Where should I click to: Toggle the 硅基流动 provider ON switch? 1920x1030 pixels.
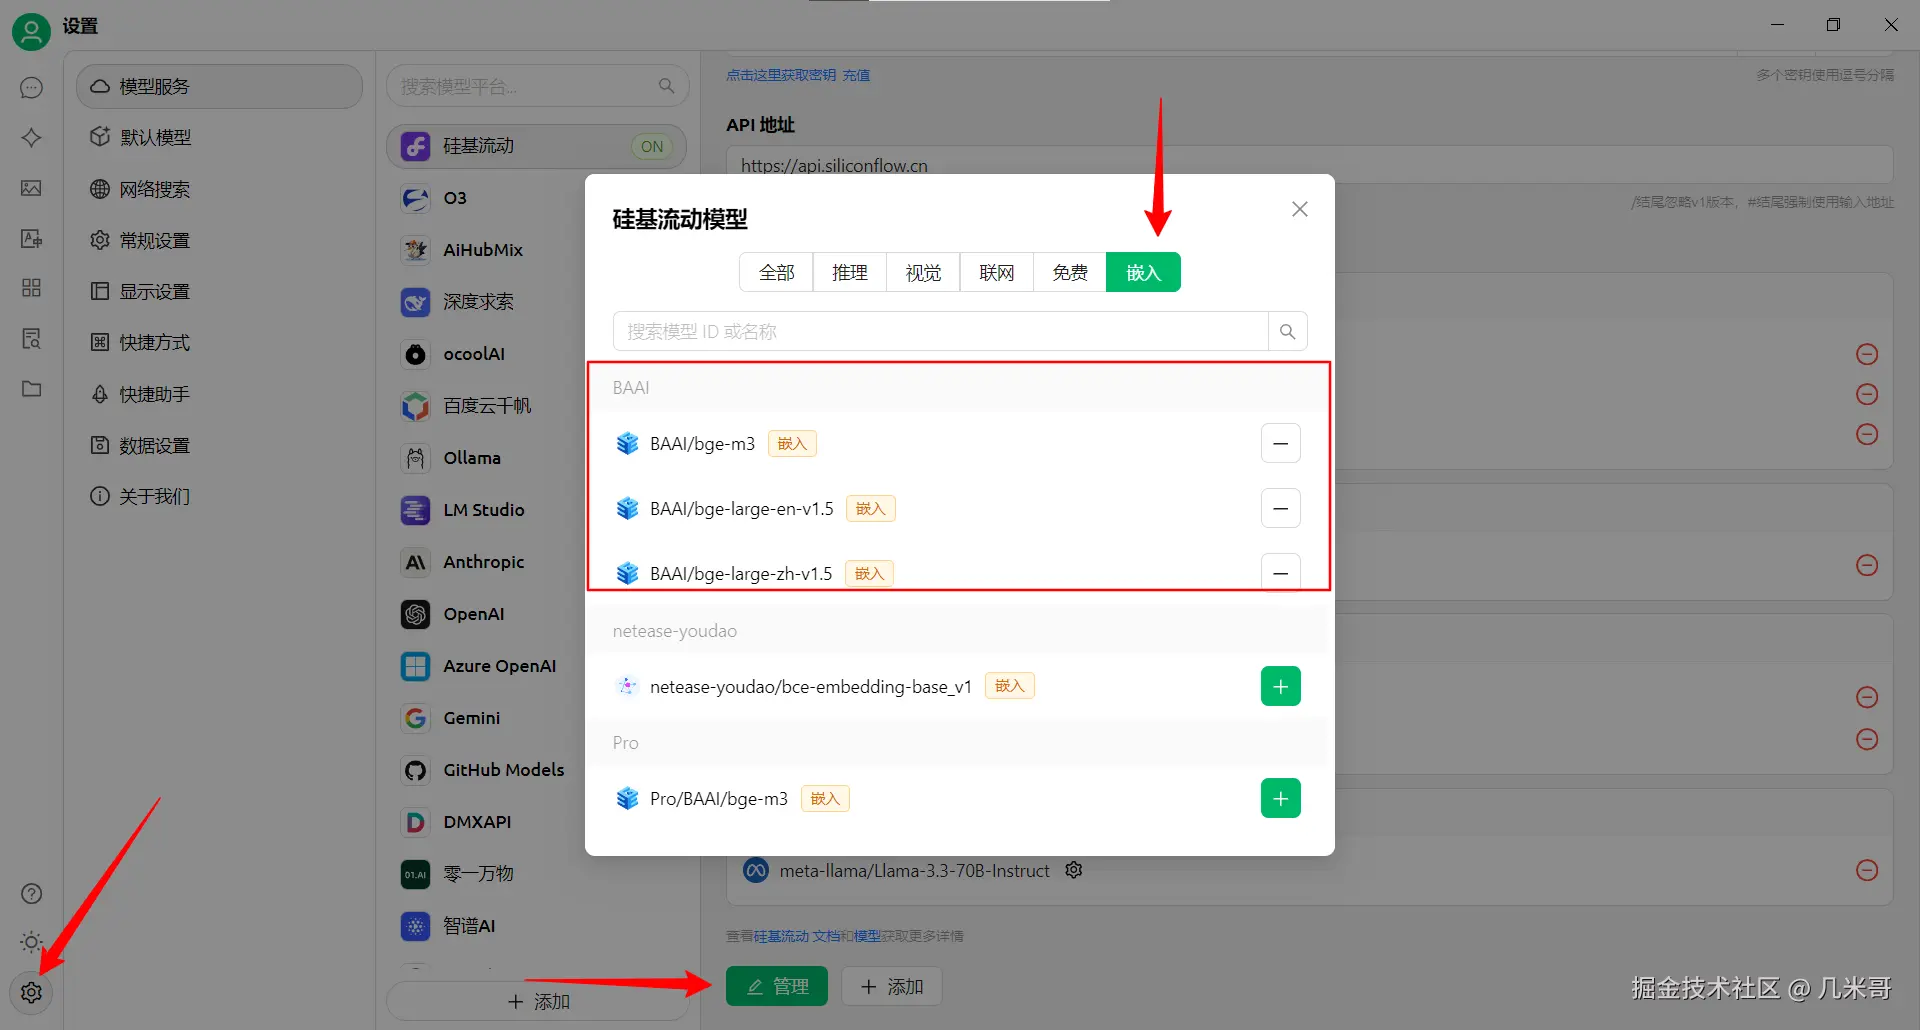pyautogui.click(x=651, y=146)
